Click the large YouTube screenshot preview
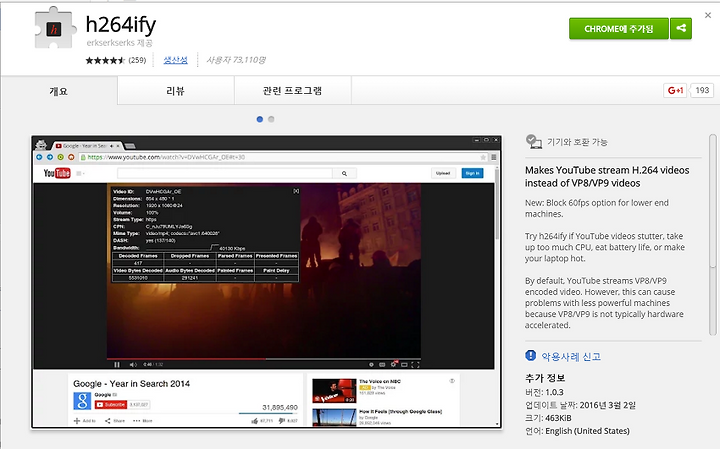Viewport: 720px width, 449px height. click(266, 282)
